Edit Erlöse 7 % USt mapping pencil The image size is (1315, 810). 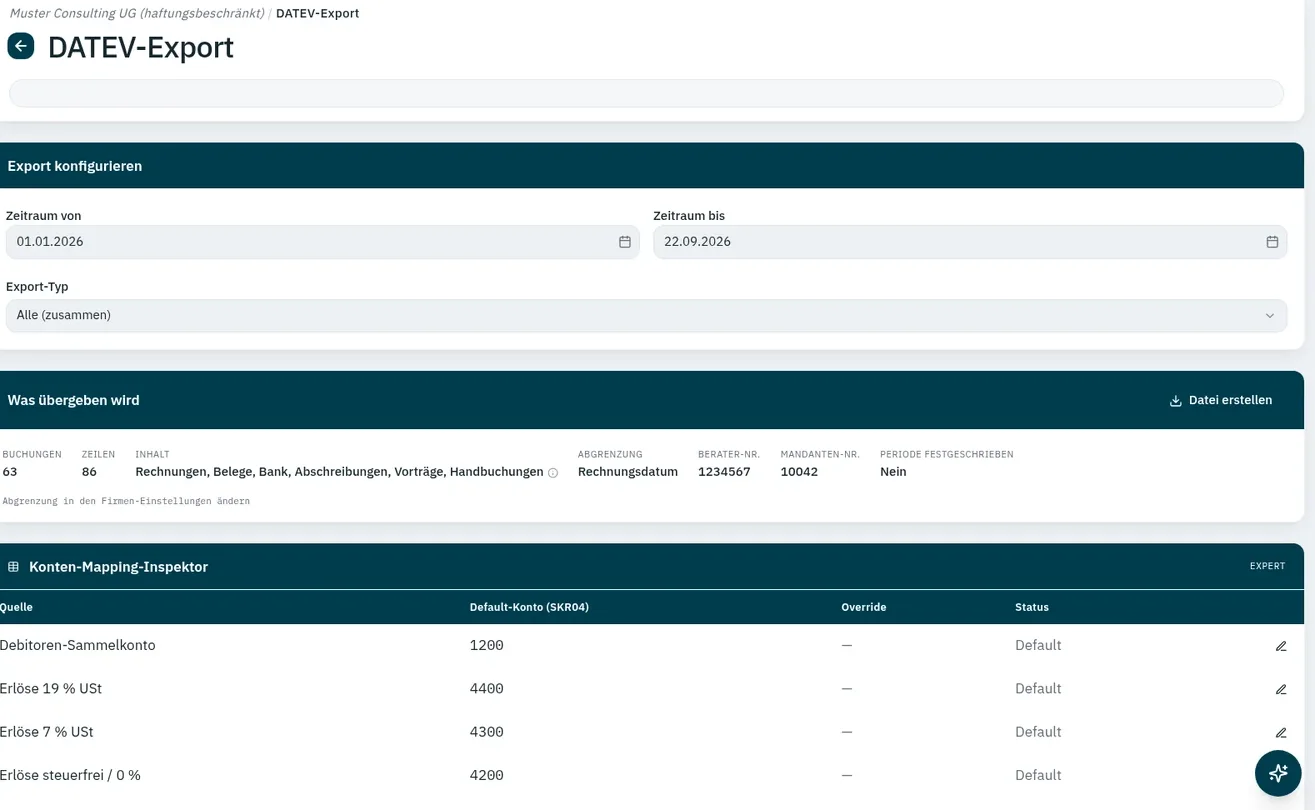[x=1281, y=732]
